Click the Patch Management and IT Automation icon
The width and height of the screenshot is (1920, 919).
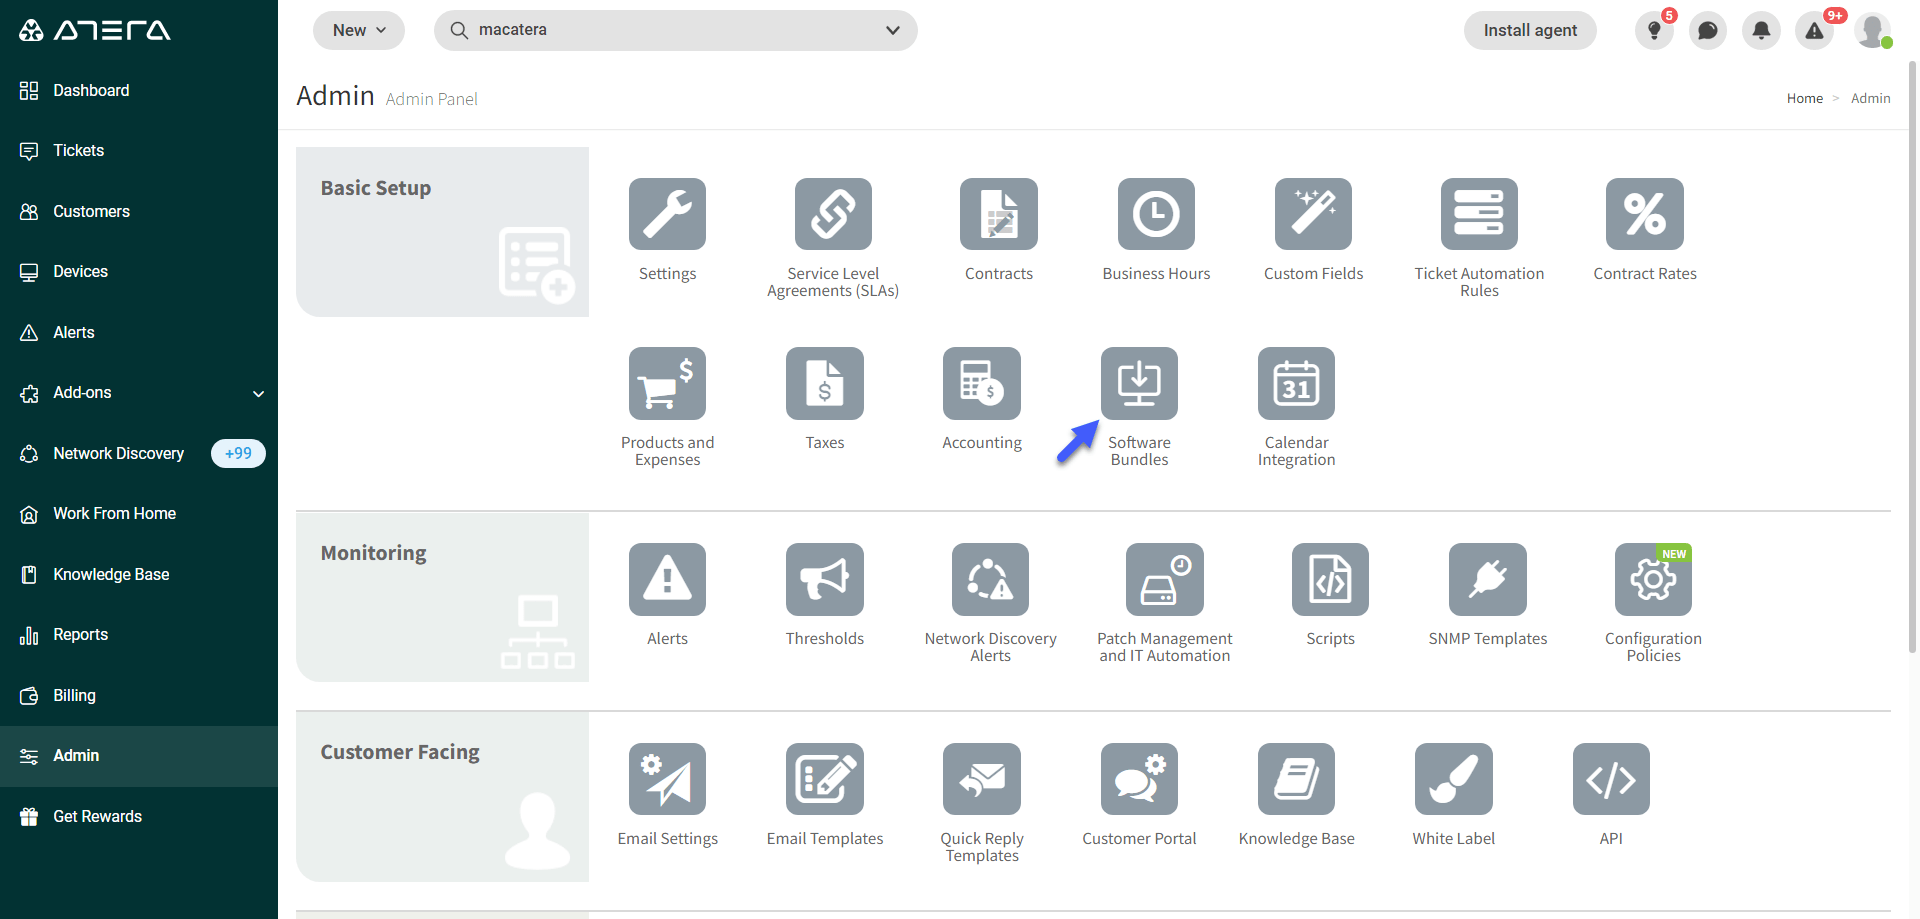click(1164, 579)
